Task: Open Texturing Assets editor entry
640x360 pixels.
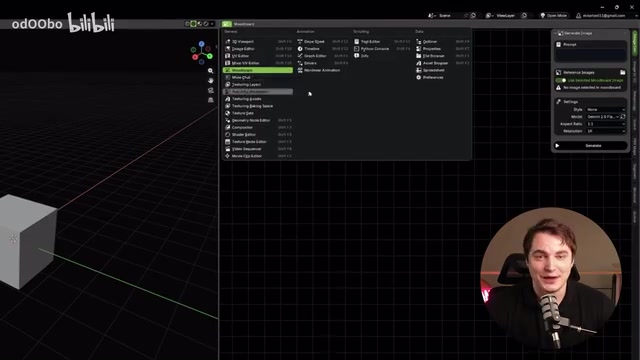Action: click(258, 99)
